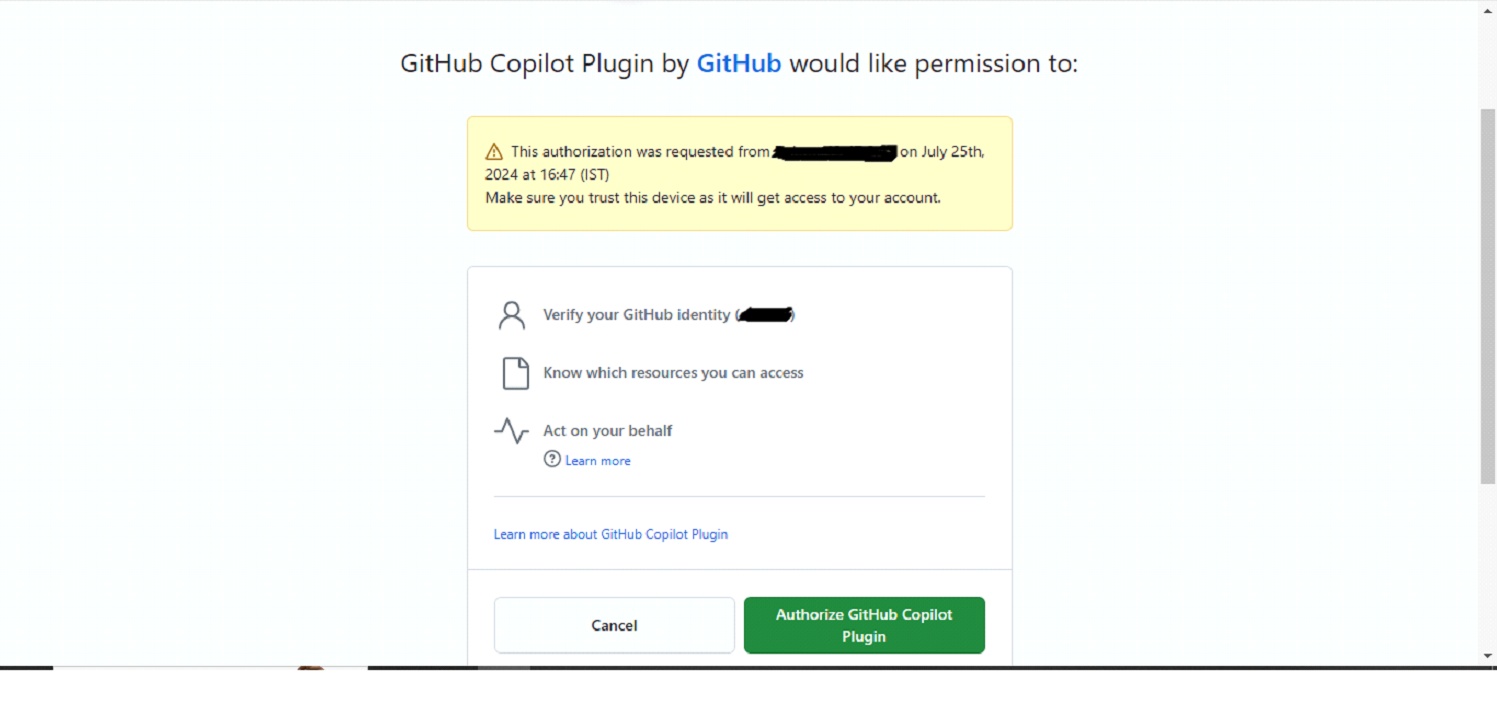Click the scrollbar up arrow
Viewport: 1497px width, 728px height.
click(x=1488, y=9)
